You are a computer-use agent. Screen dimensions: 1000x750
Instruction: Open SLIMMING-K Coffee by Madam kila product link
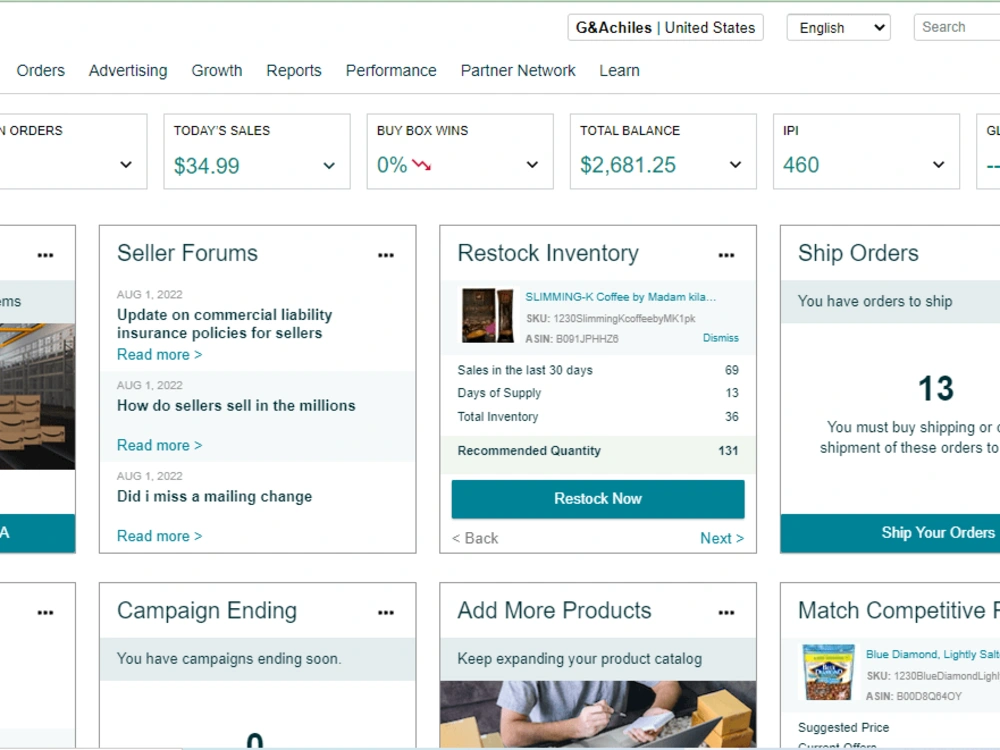(621, 297)
